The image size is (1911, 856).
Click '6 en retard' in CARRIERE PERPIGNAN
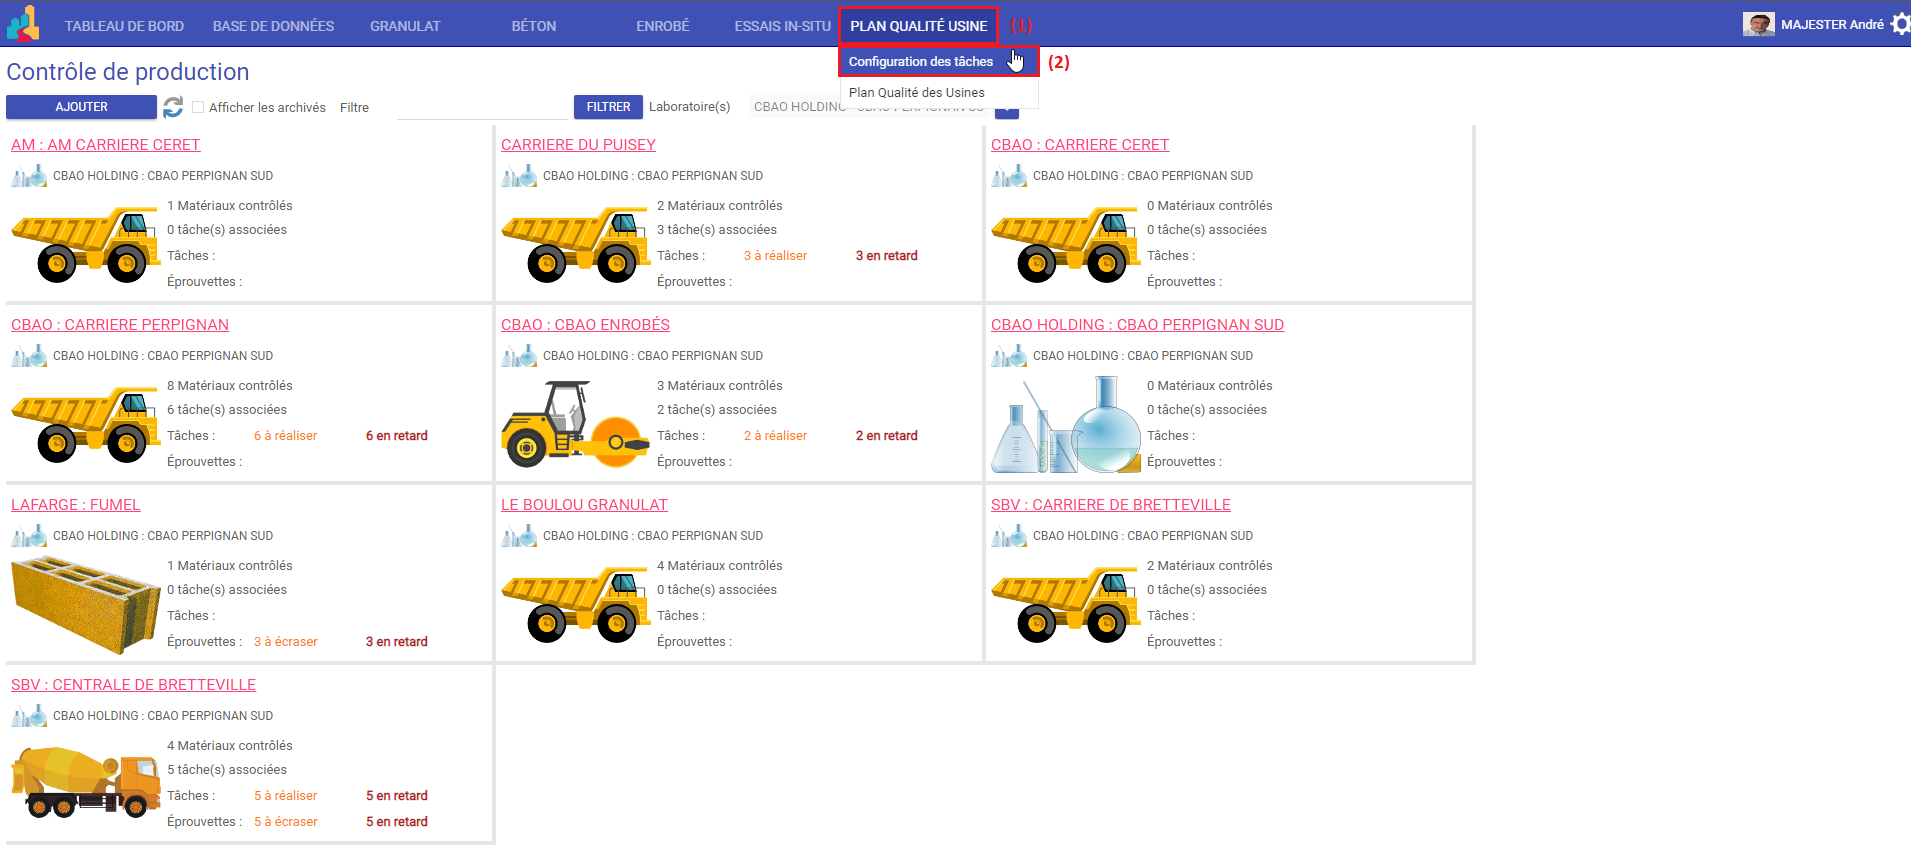tap(396, 436)
